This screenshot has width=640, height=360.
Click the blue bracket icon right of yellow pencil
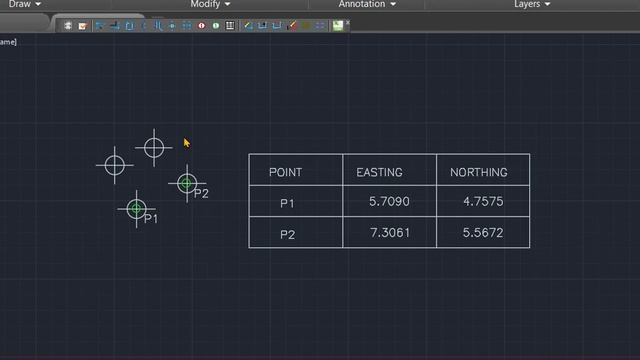point(262,26)
